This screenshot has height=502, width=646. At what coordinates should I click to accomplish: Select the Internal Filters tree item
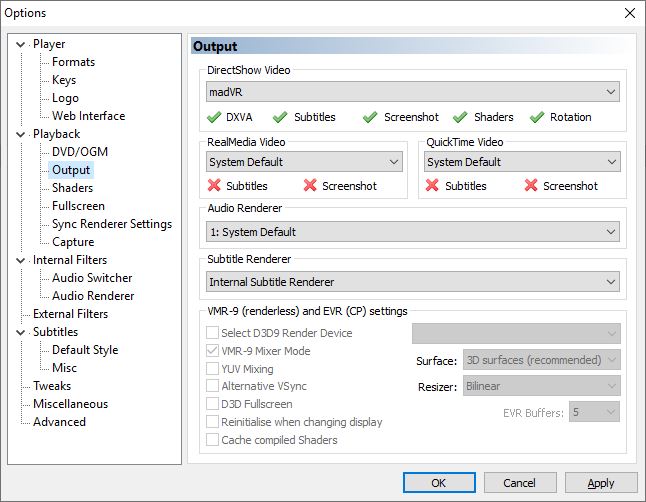pyautogui.click(x=70, y=260)
